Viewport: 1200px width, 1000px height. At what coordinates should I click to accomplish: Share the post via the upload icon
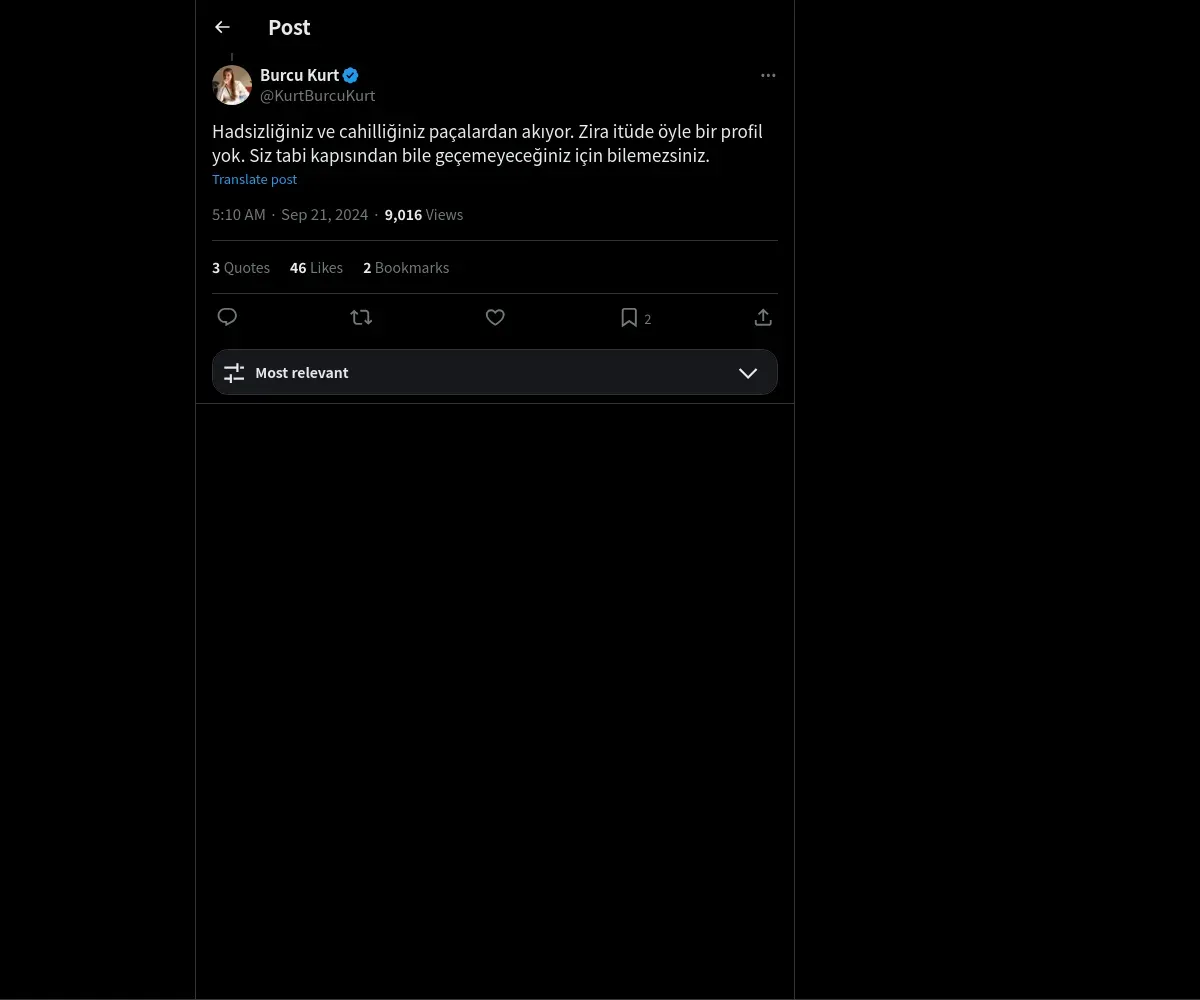pos(763,317)
